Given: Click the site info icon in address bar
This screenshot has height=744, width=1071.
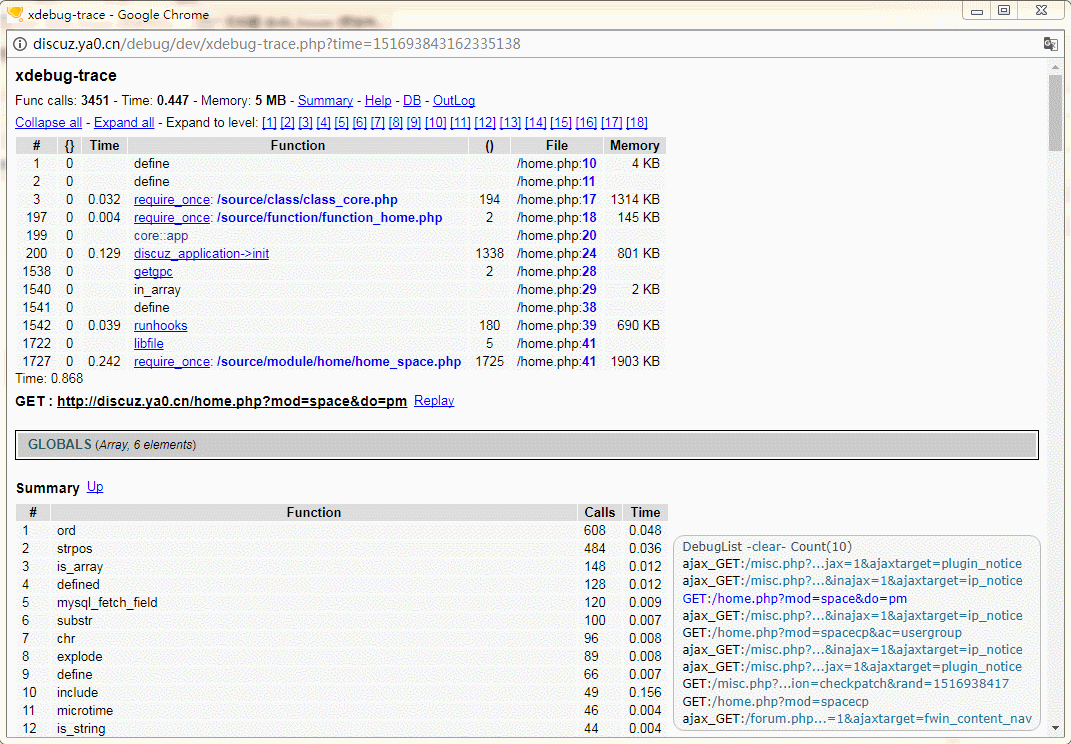Looking at the screenshot, I should point(20,44).
